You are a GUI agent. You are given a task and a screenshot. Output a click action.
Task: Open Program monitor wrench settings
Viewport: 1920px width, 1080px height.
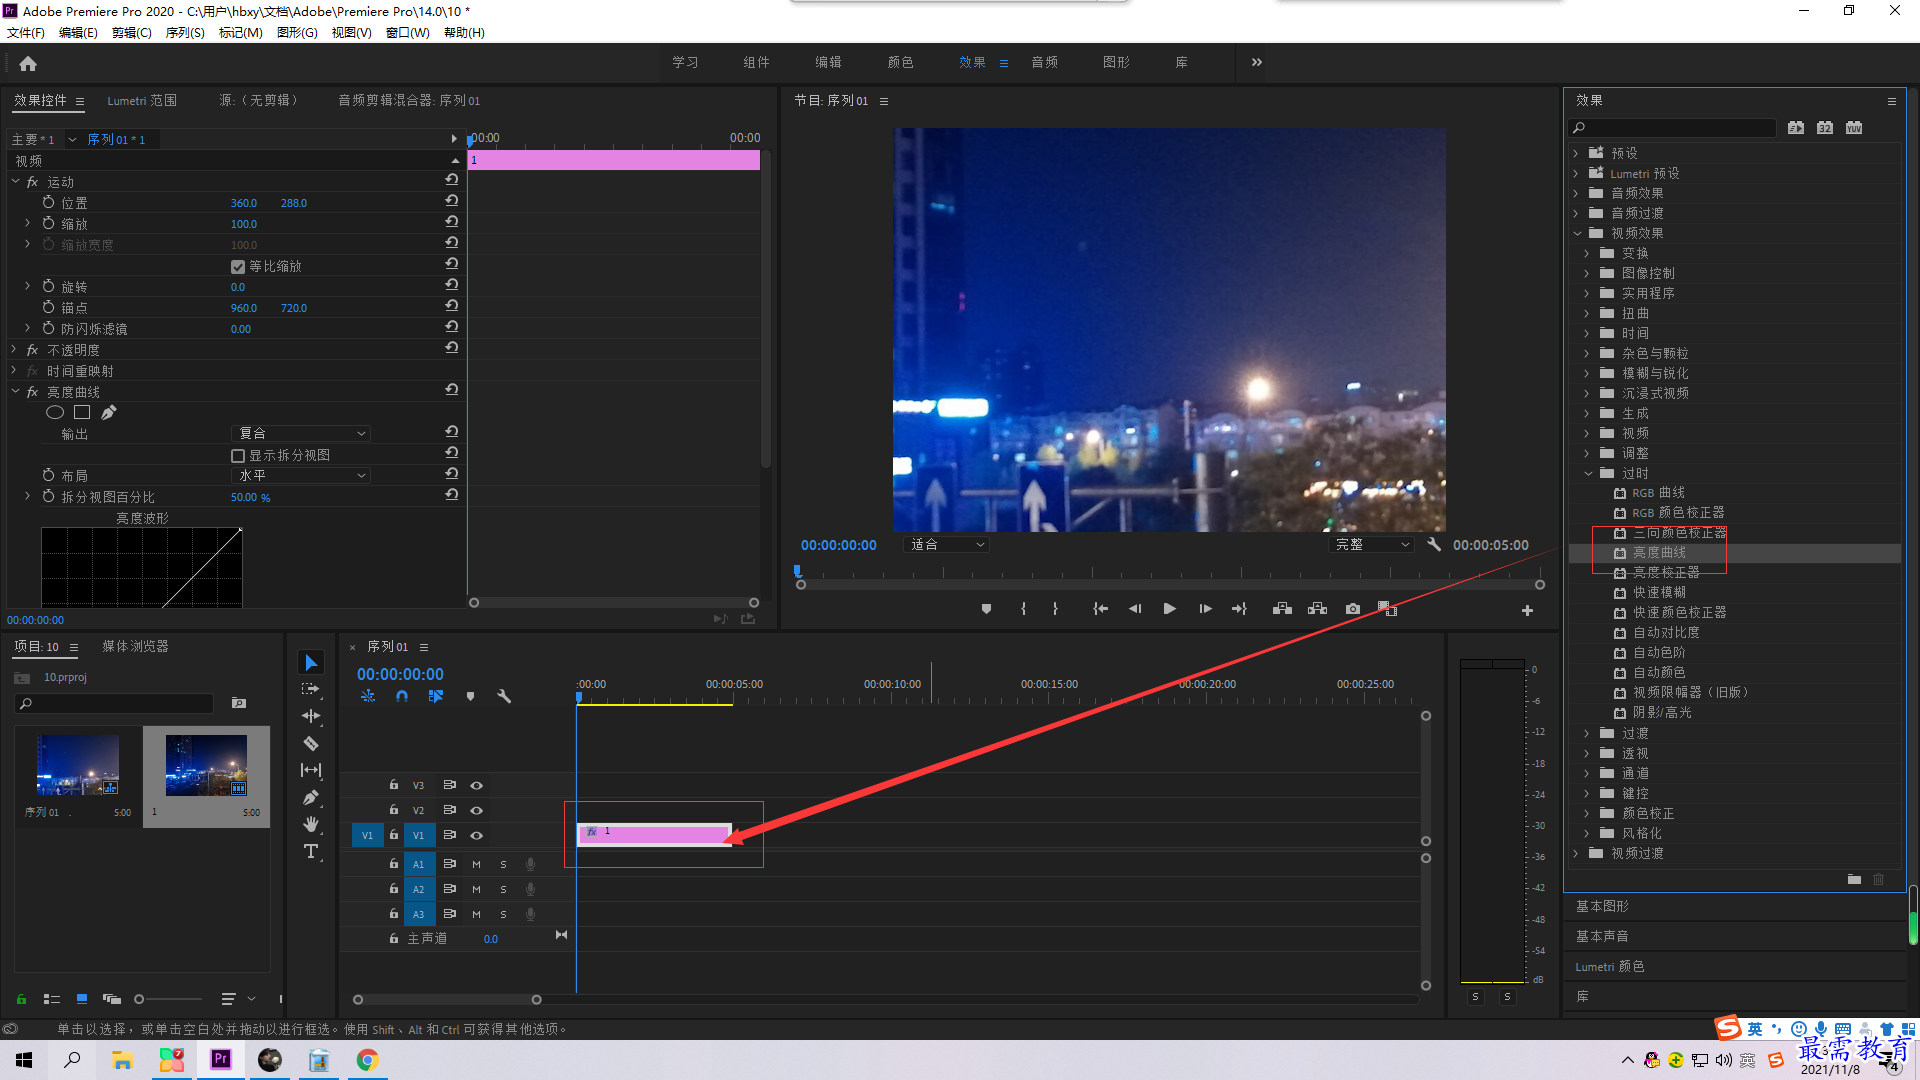[1434, 545]
